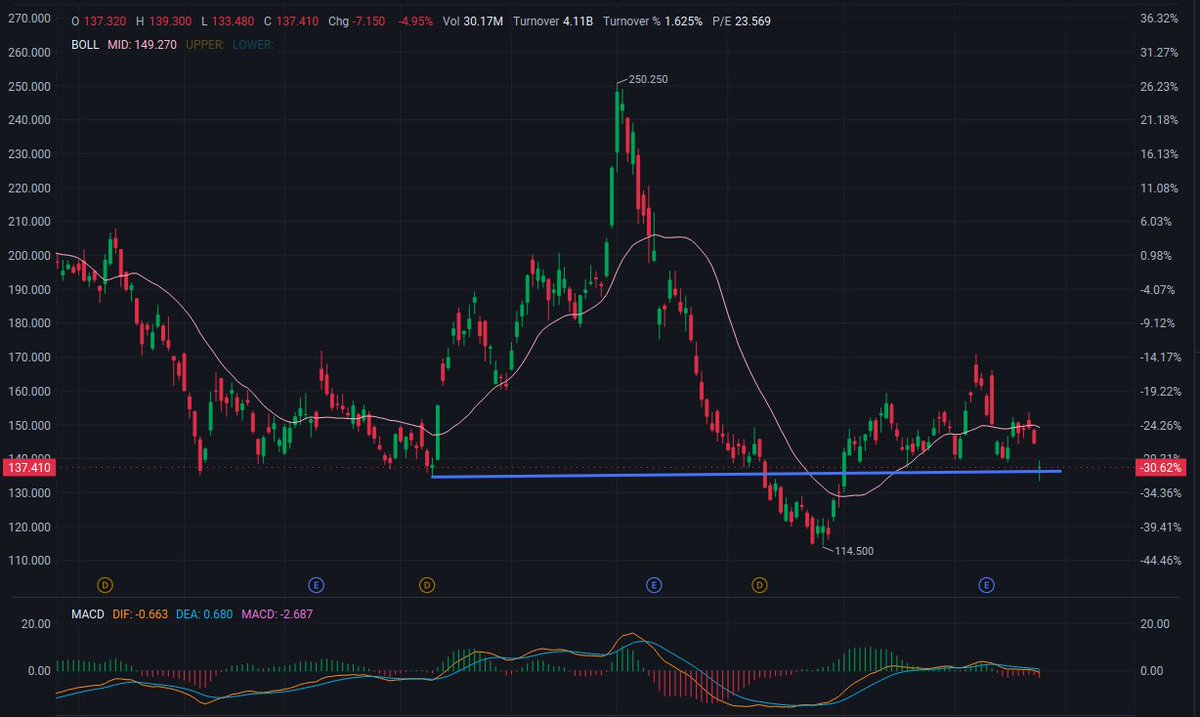1200x717 pixels.
Task: Click the 114.500 low price label
Action: pyautogui.click(x=855, y=551)
